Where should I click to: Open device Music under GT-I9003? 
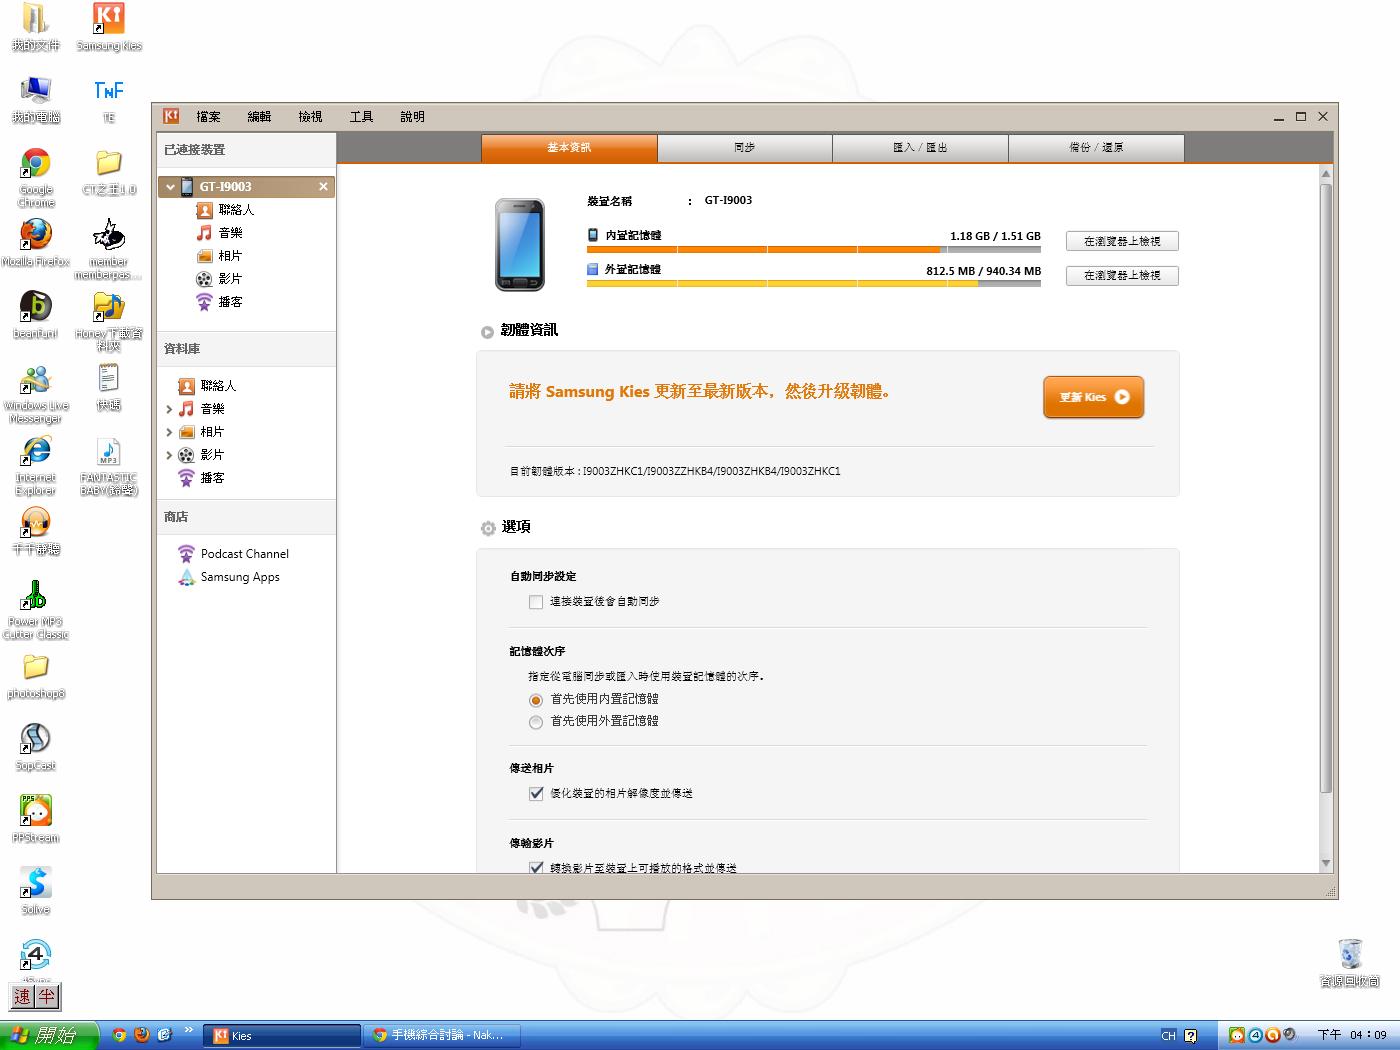point(220,233)
